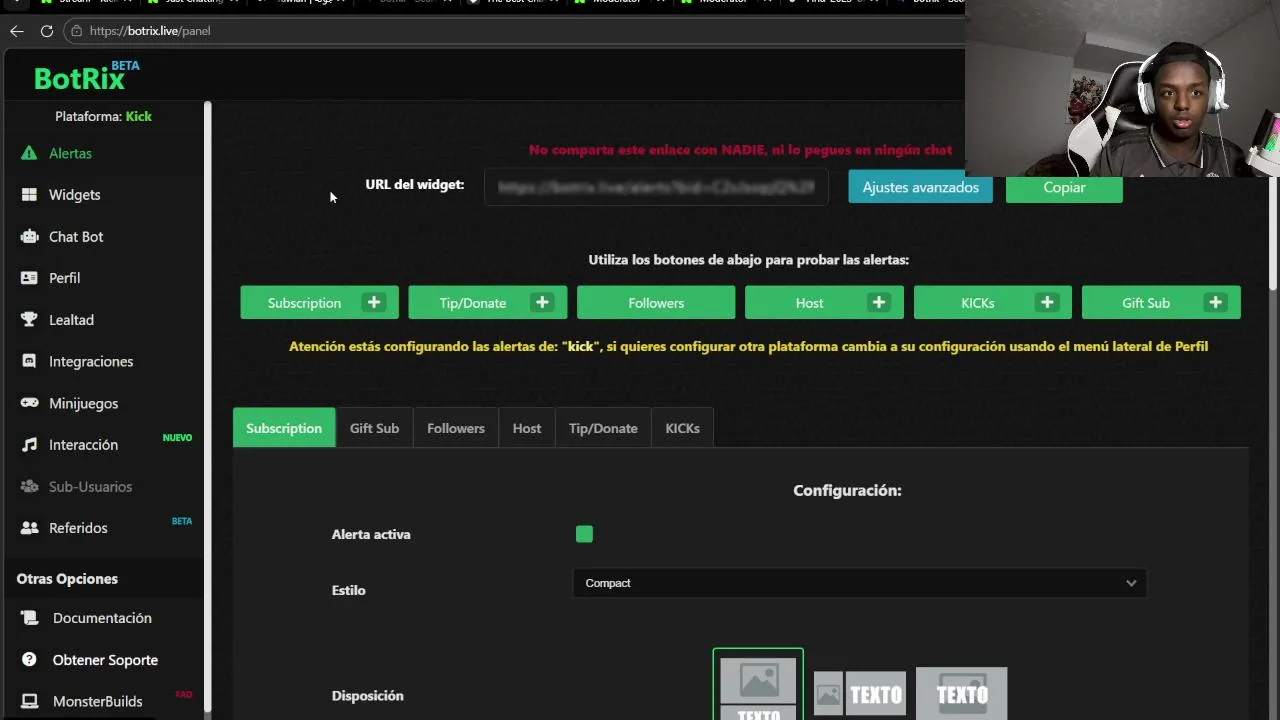Click the BotRix logo
This screenshot has height=720, width=1280.
(86, 76)
